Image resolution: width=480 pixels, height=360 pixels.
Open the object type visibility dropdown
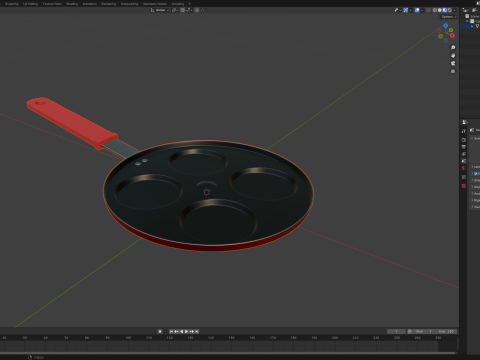click(x=398, y=10)
